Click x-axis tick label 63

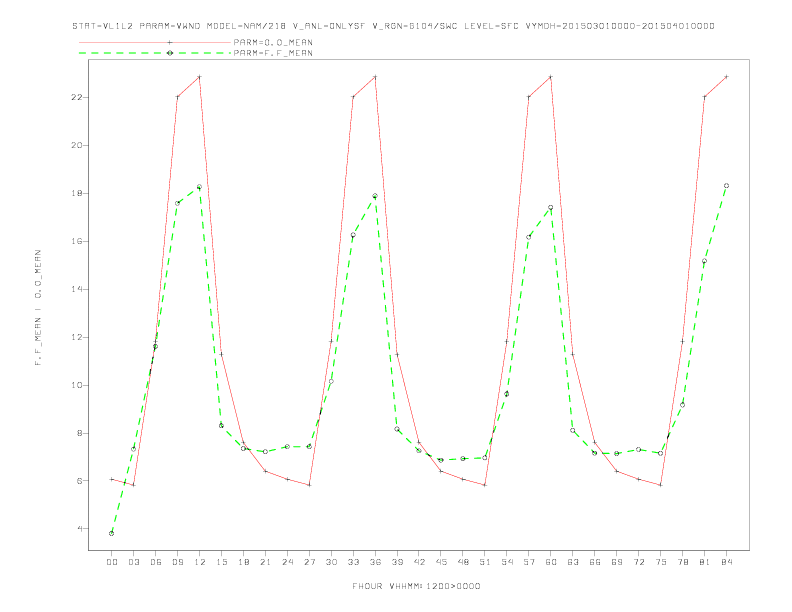573,562
